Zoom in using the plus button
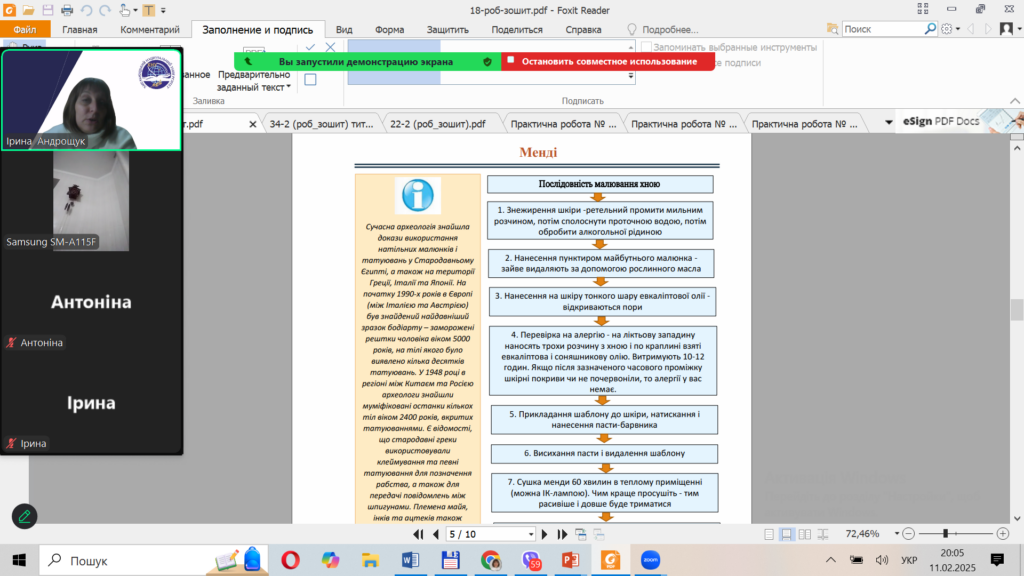 coord(1003,534)
